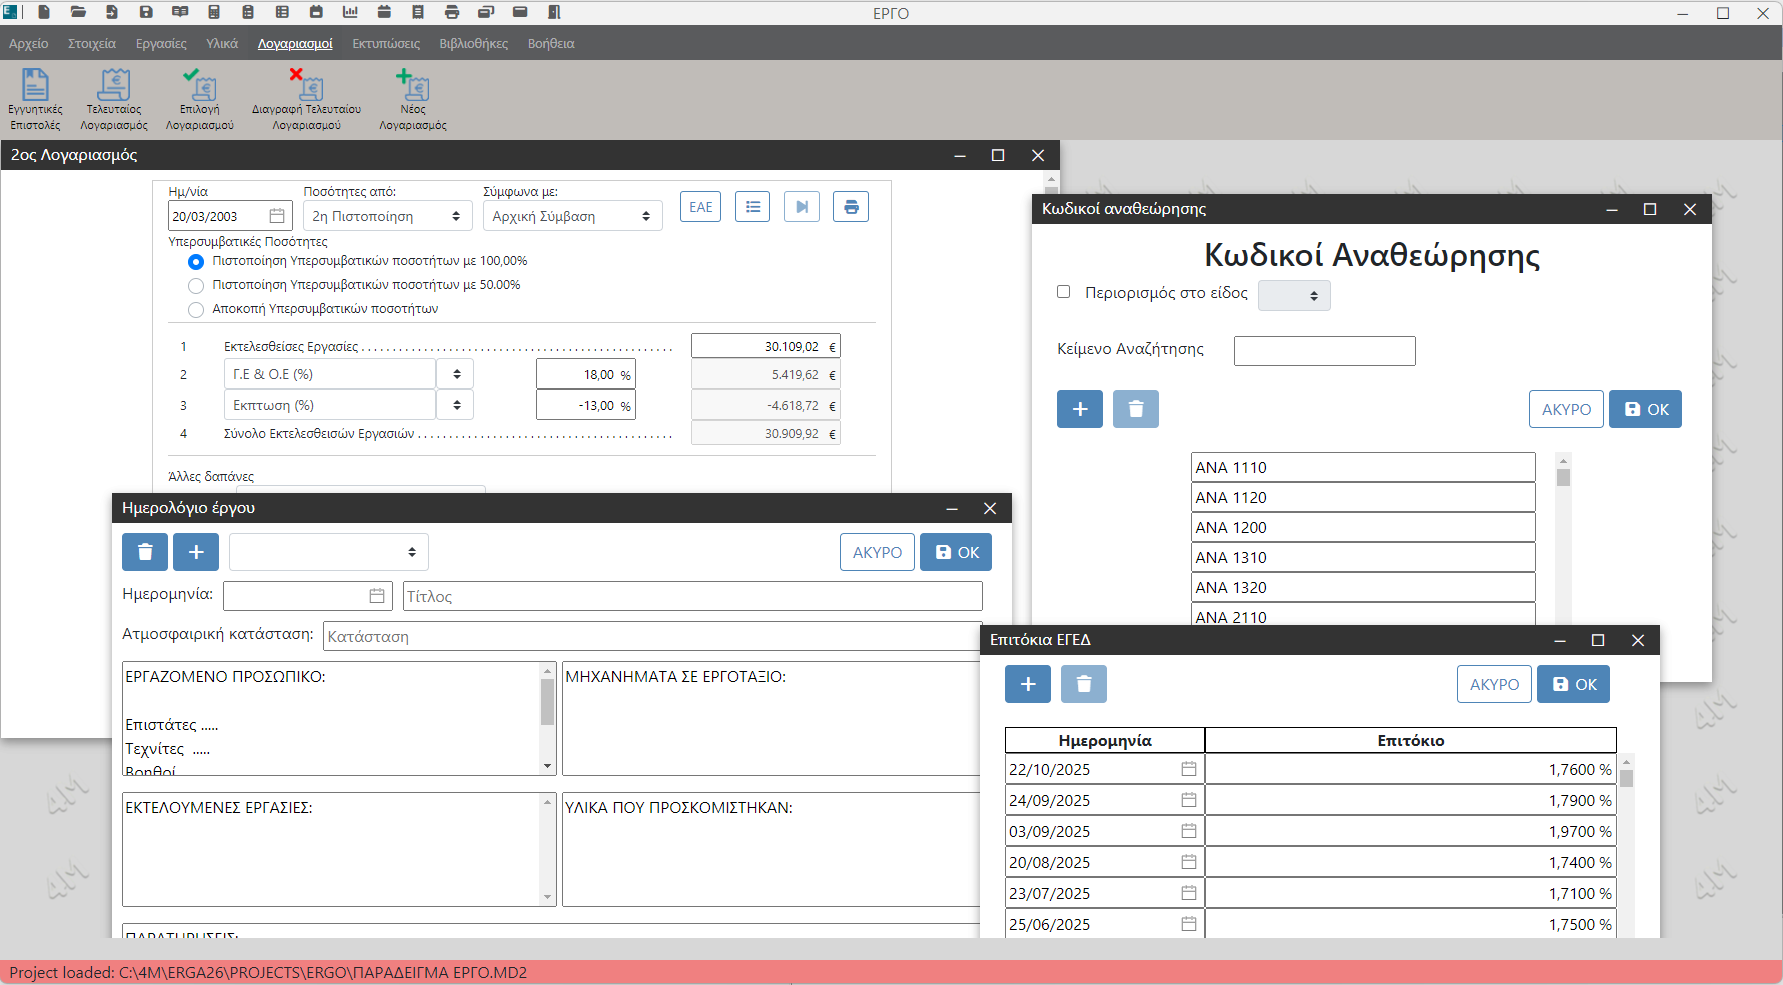Image resolution: width=1783 pixels, height=985 pixels.
Task: Click ΑΚΥΡΟ in Κωδικοί αναθεώρησης window
Action: 1565,409
